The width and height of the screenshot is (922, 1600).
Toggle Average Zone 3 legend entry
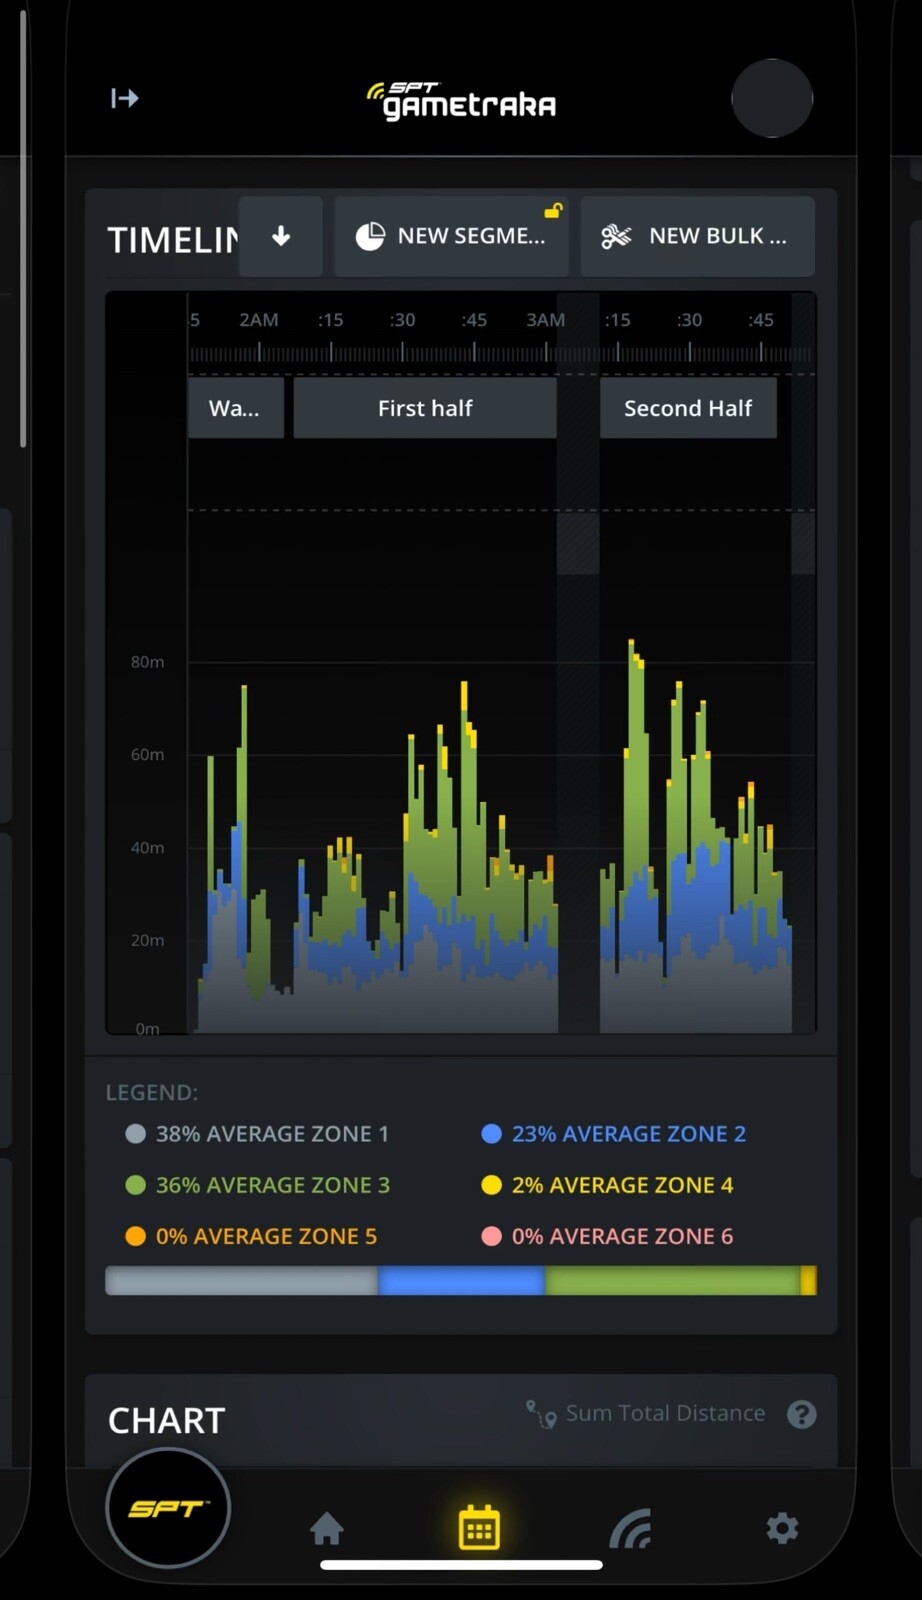click(x=257, y=1185)
